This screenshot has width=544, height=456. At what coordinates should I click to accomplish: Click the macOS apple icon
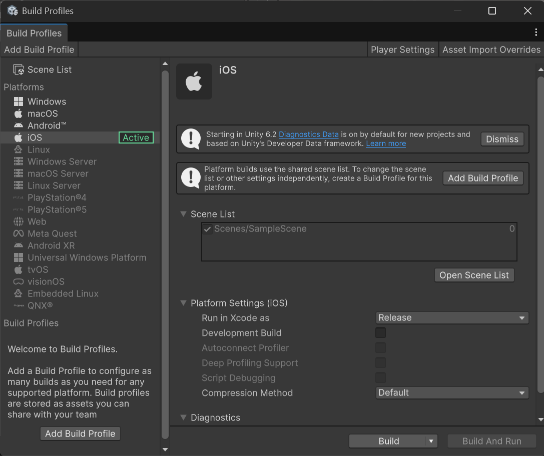coord(18,113)
